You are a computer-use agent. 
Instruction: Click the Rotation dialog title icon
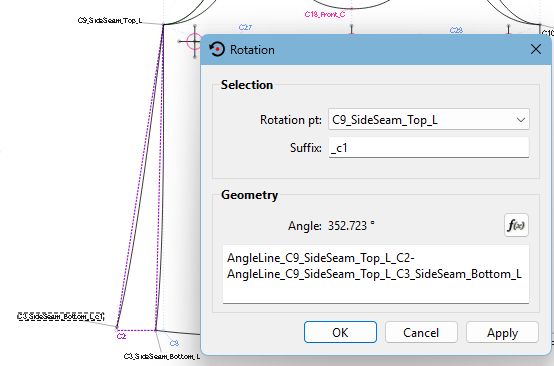click(217, 49)
